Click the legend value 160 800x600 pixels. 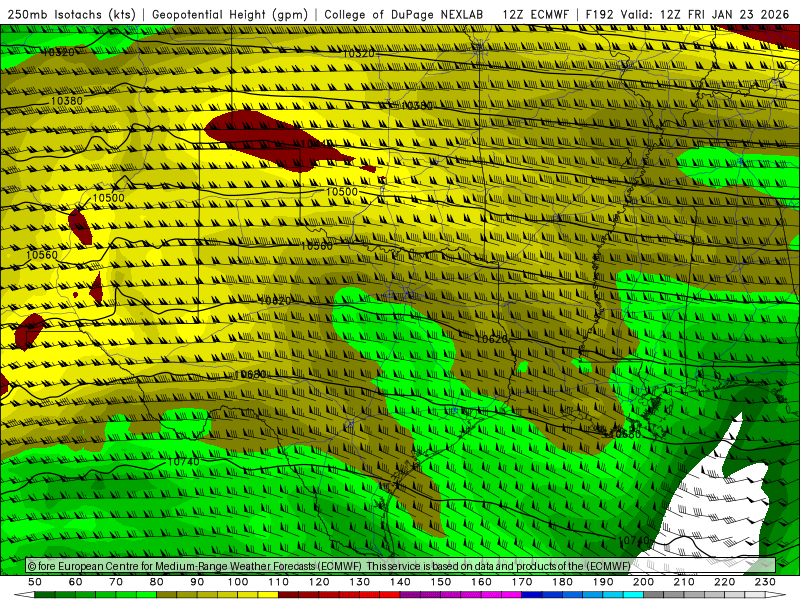(481, 582)
